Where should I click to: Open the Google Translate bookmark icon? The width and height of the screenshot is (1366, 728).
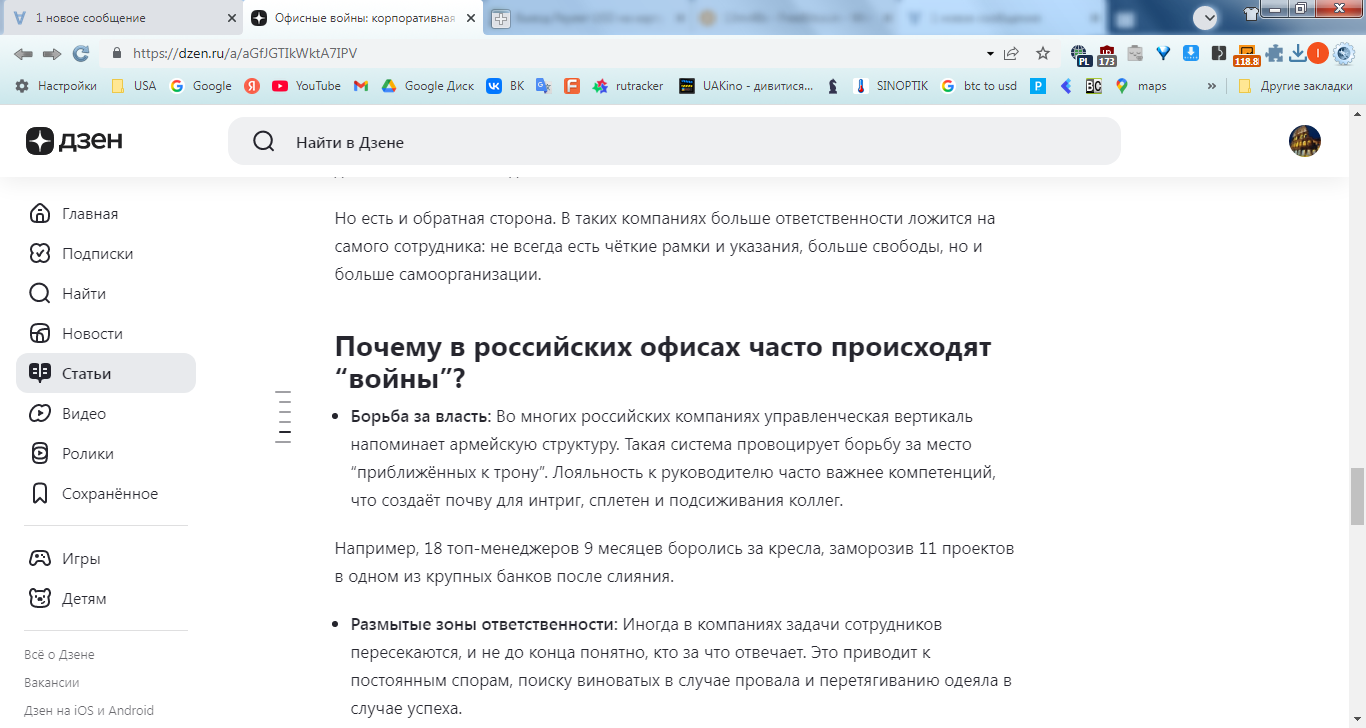coord(543,86)
